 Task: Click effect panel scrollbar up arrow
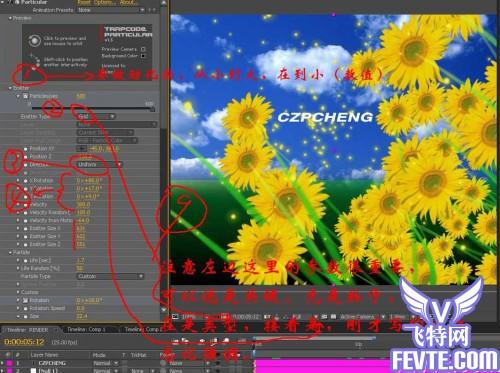(x=164, y=3)
